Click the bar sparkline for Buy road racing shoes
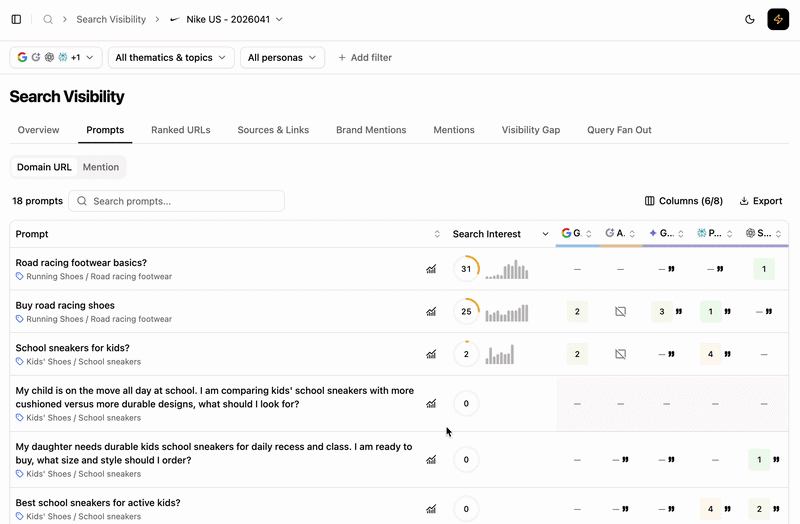The height and width of the screenshot is (524, 800). (x=507, y=313)
